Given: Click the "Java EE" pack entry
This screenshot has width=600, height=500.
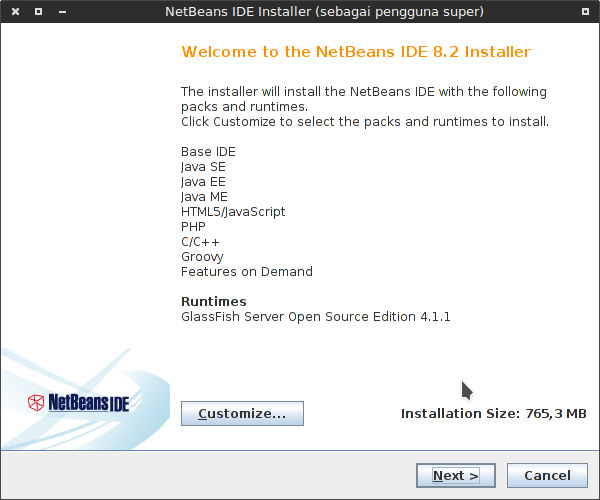Looking at the screenshot, I should pos(203,182).
